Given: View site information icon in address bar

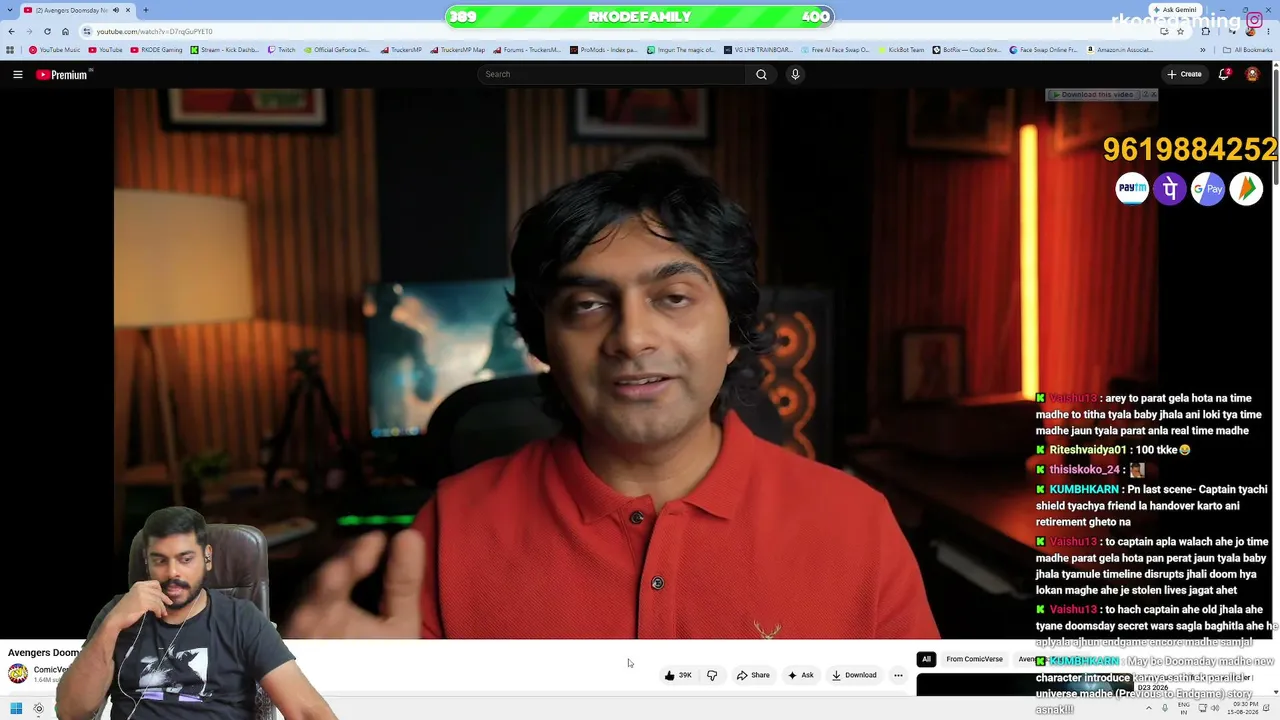Looking at the screenshot, I should tap(88, 31).
